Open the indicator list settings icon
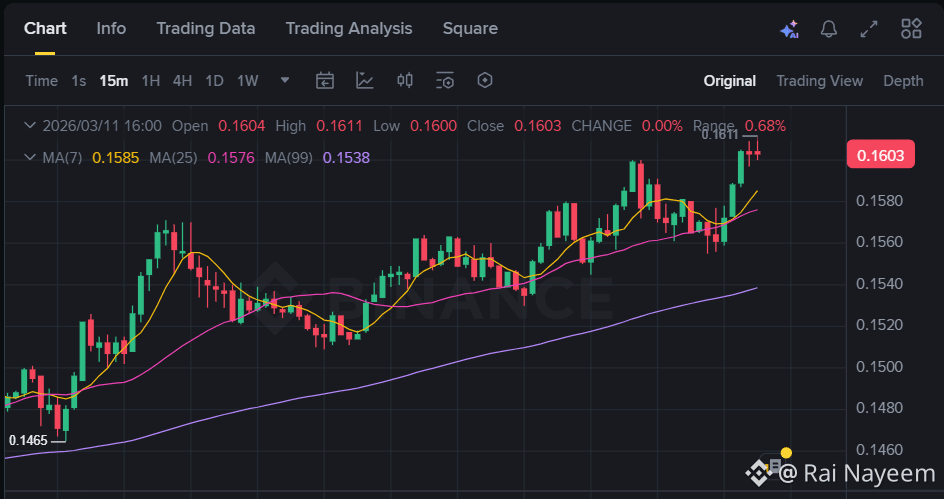The width and height of the screenshot is (944, 499). [x=445, y=80]
